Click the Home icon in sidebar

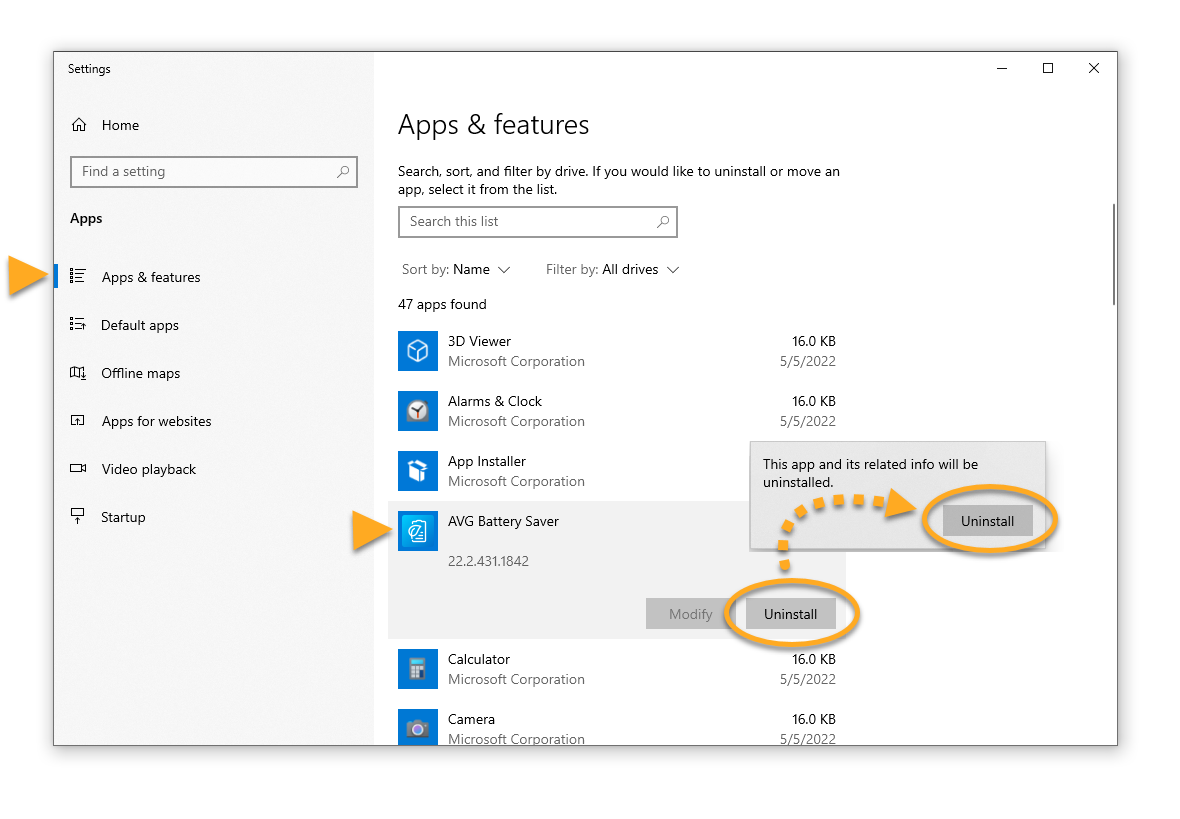pyautogui.click(x=79, y=125)
